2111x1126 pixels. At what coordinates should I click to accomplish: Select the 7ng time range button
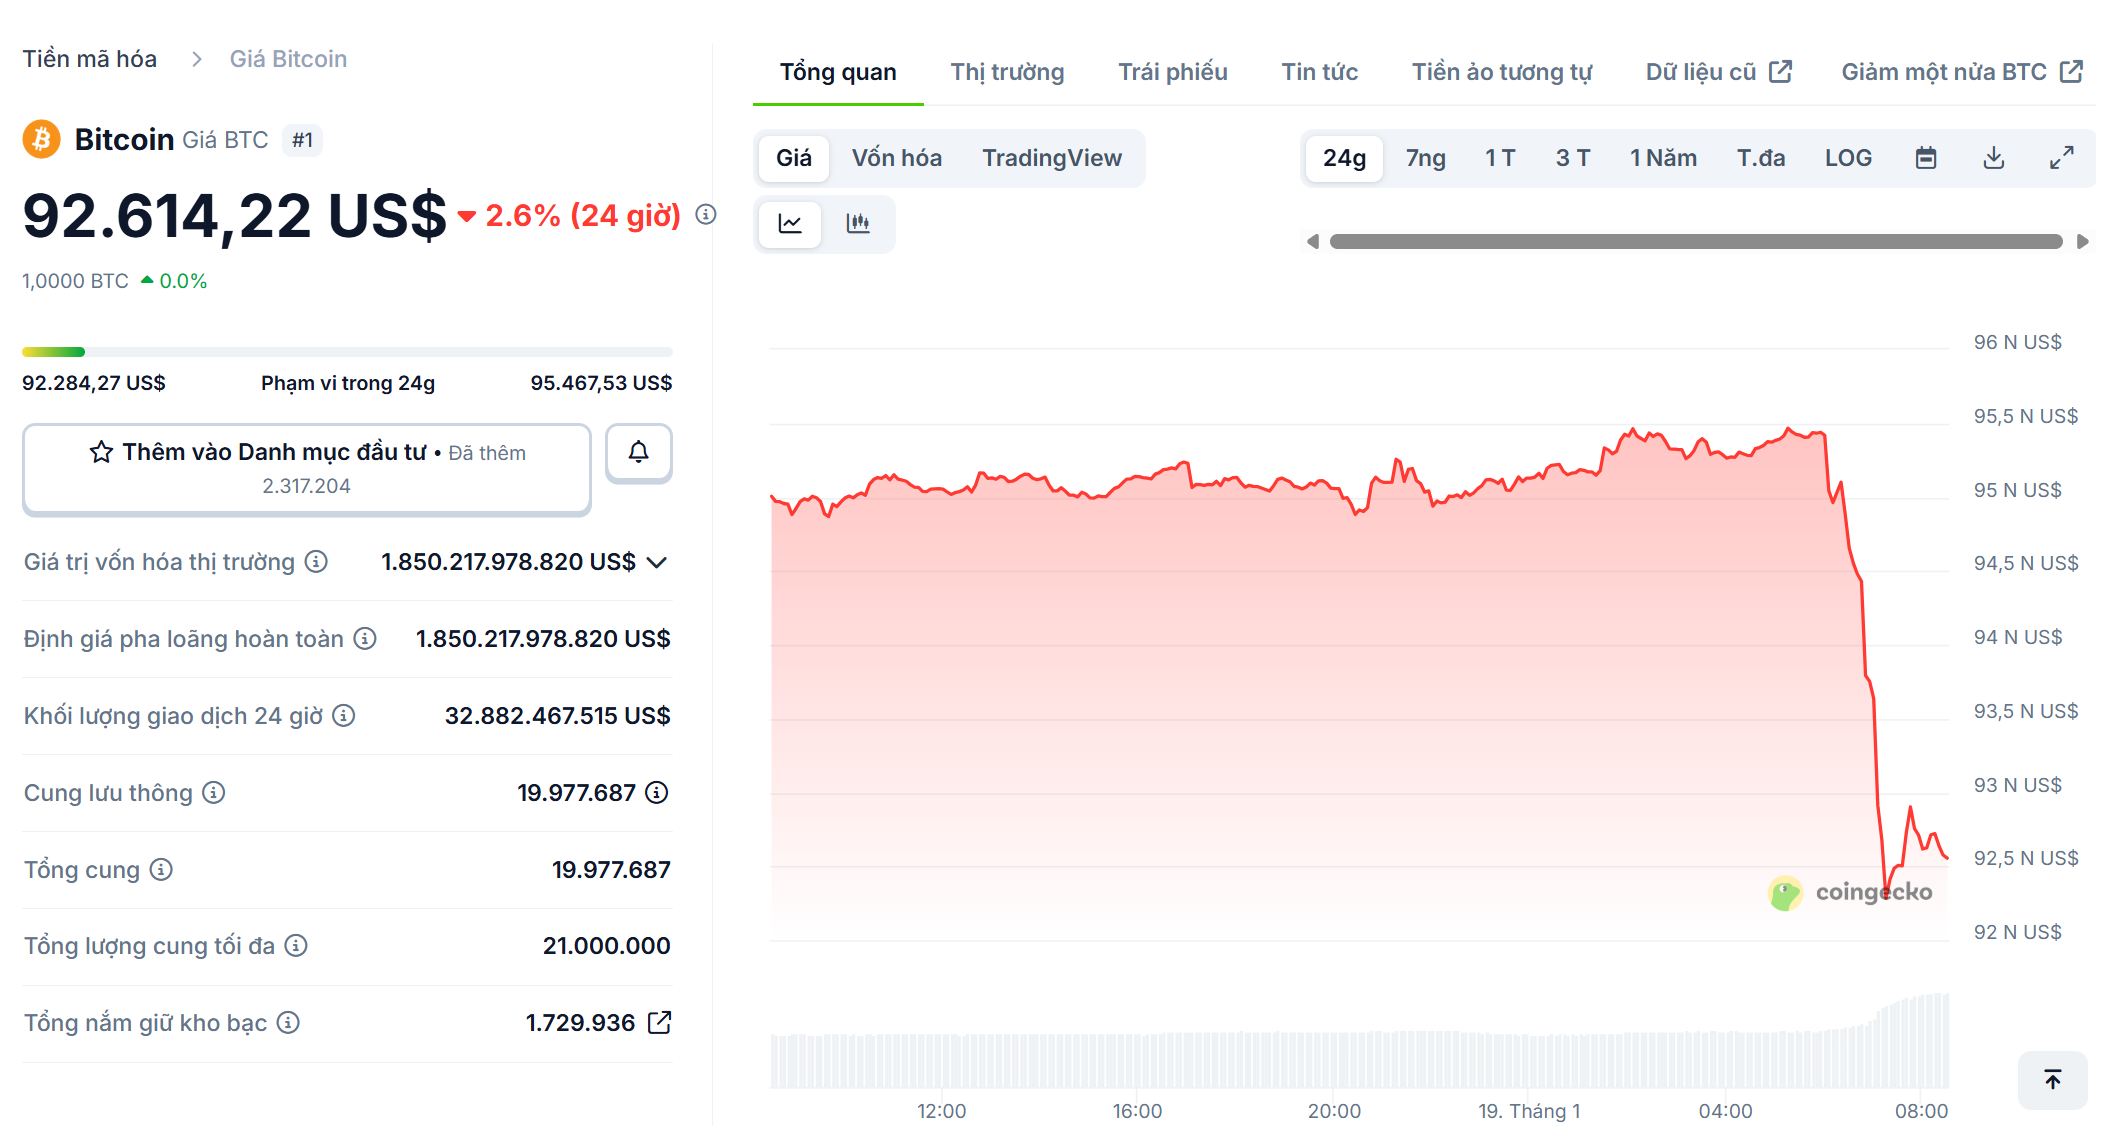click(1424, 157)
